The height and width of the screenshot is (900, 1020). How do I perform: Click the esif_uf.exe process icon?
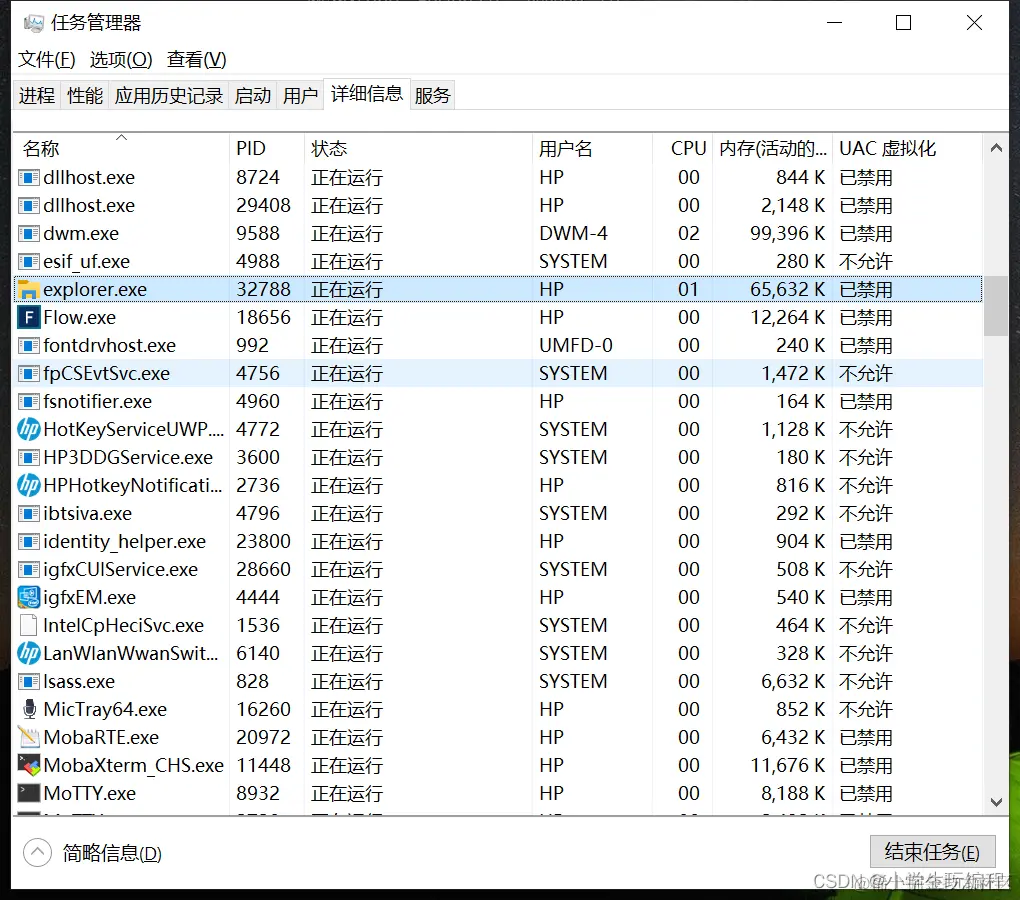tap(28, 261)
